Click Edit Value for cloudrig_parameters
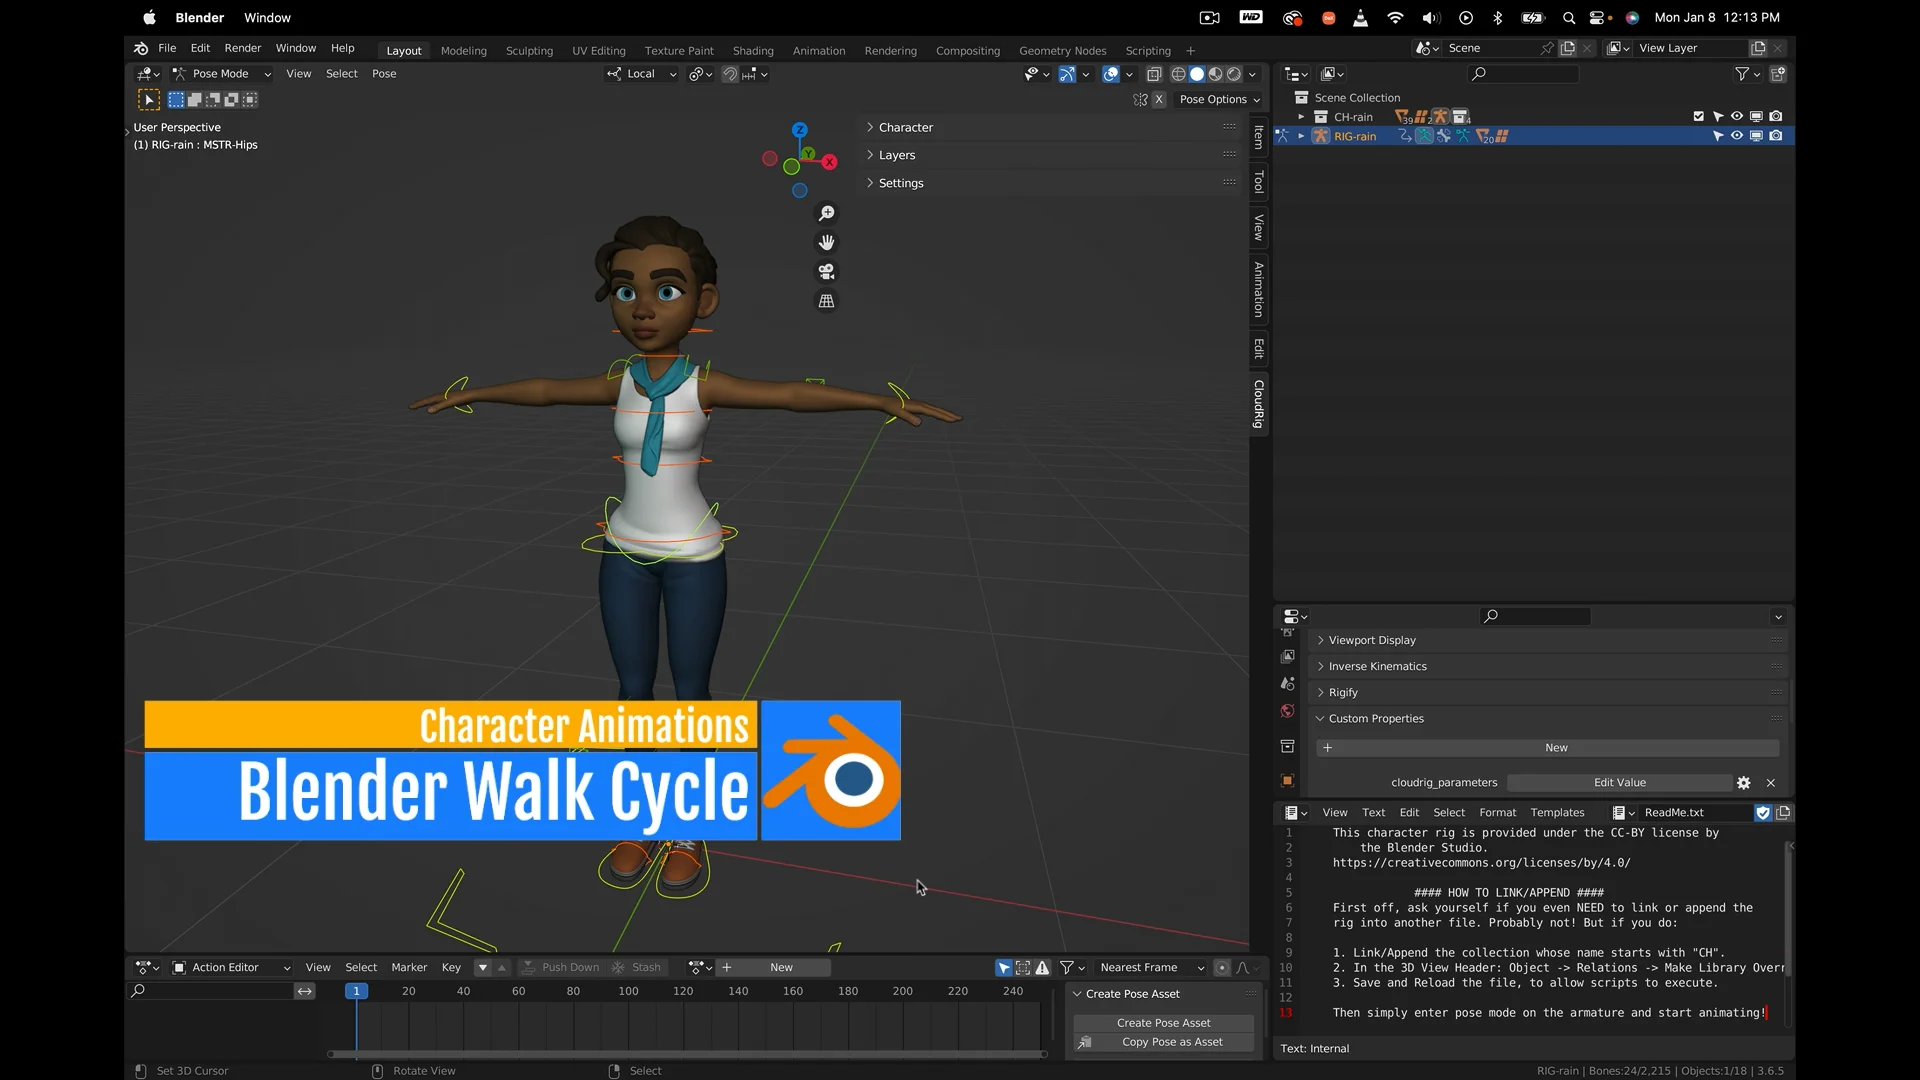Image resolution: width=1920 pixels, height=1080 pixels. [1619, 783]
